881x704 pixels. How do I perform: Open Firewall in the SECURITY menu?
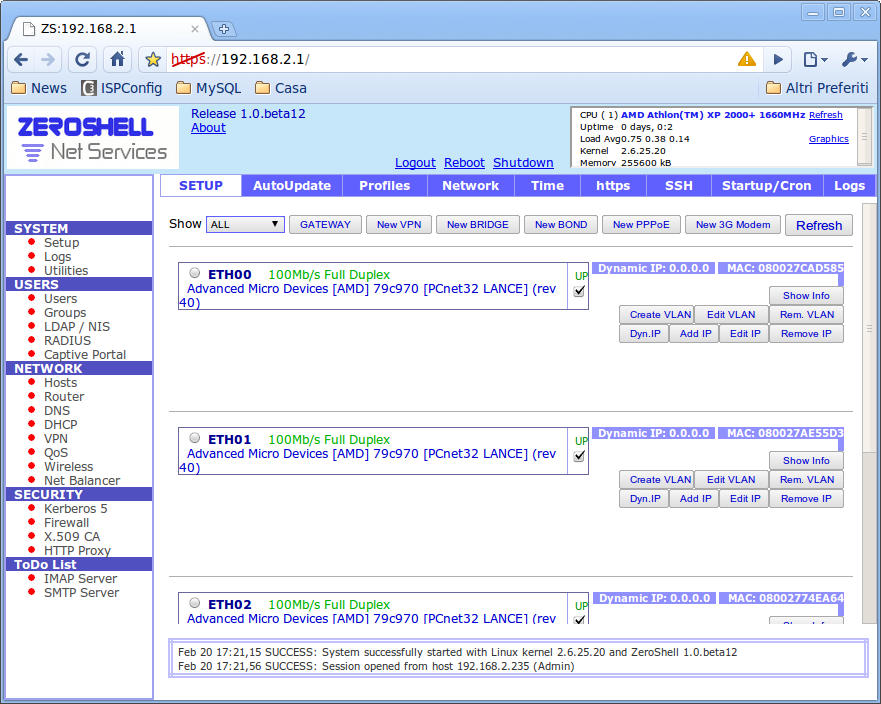(66, 523)
